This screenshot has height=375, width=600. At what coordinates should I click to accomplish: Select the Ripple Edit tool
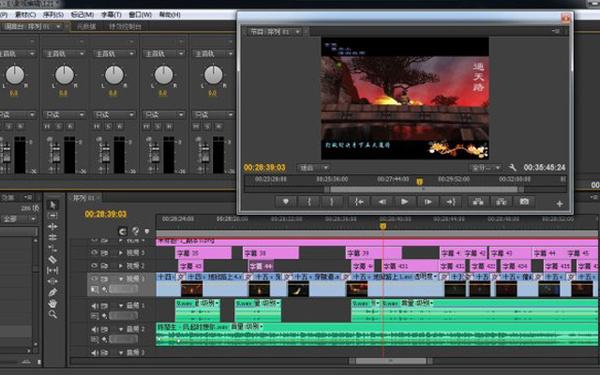pyautogui.click(x=53, y=227)
